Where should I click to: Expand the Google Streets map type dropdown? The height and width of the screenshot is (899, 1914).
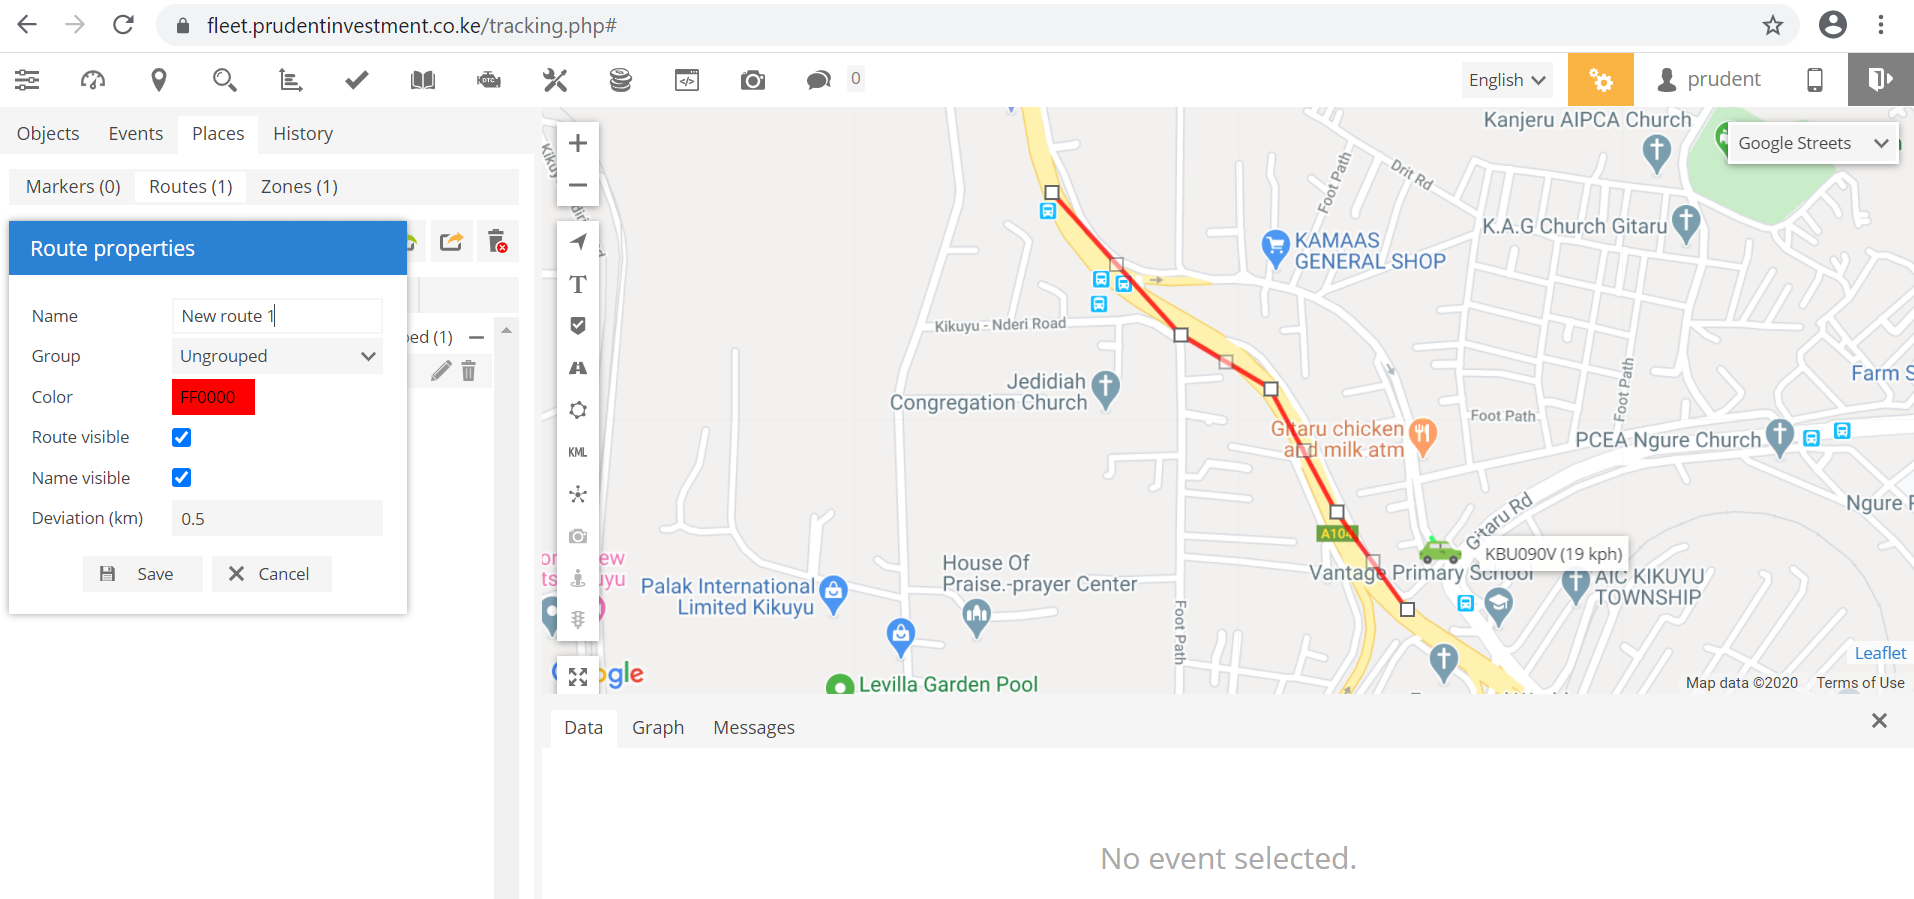click(1812, 143)
